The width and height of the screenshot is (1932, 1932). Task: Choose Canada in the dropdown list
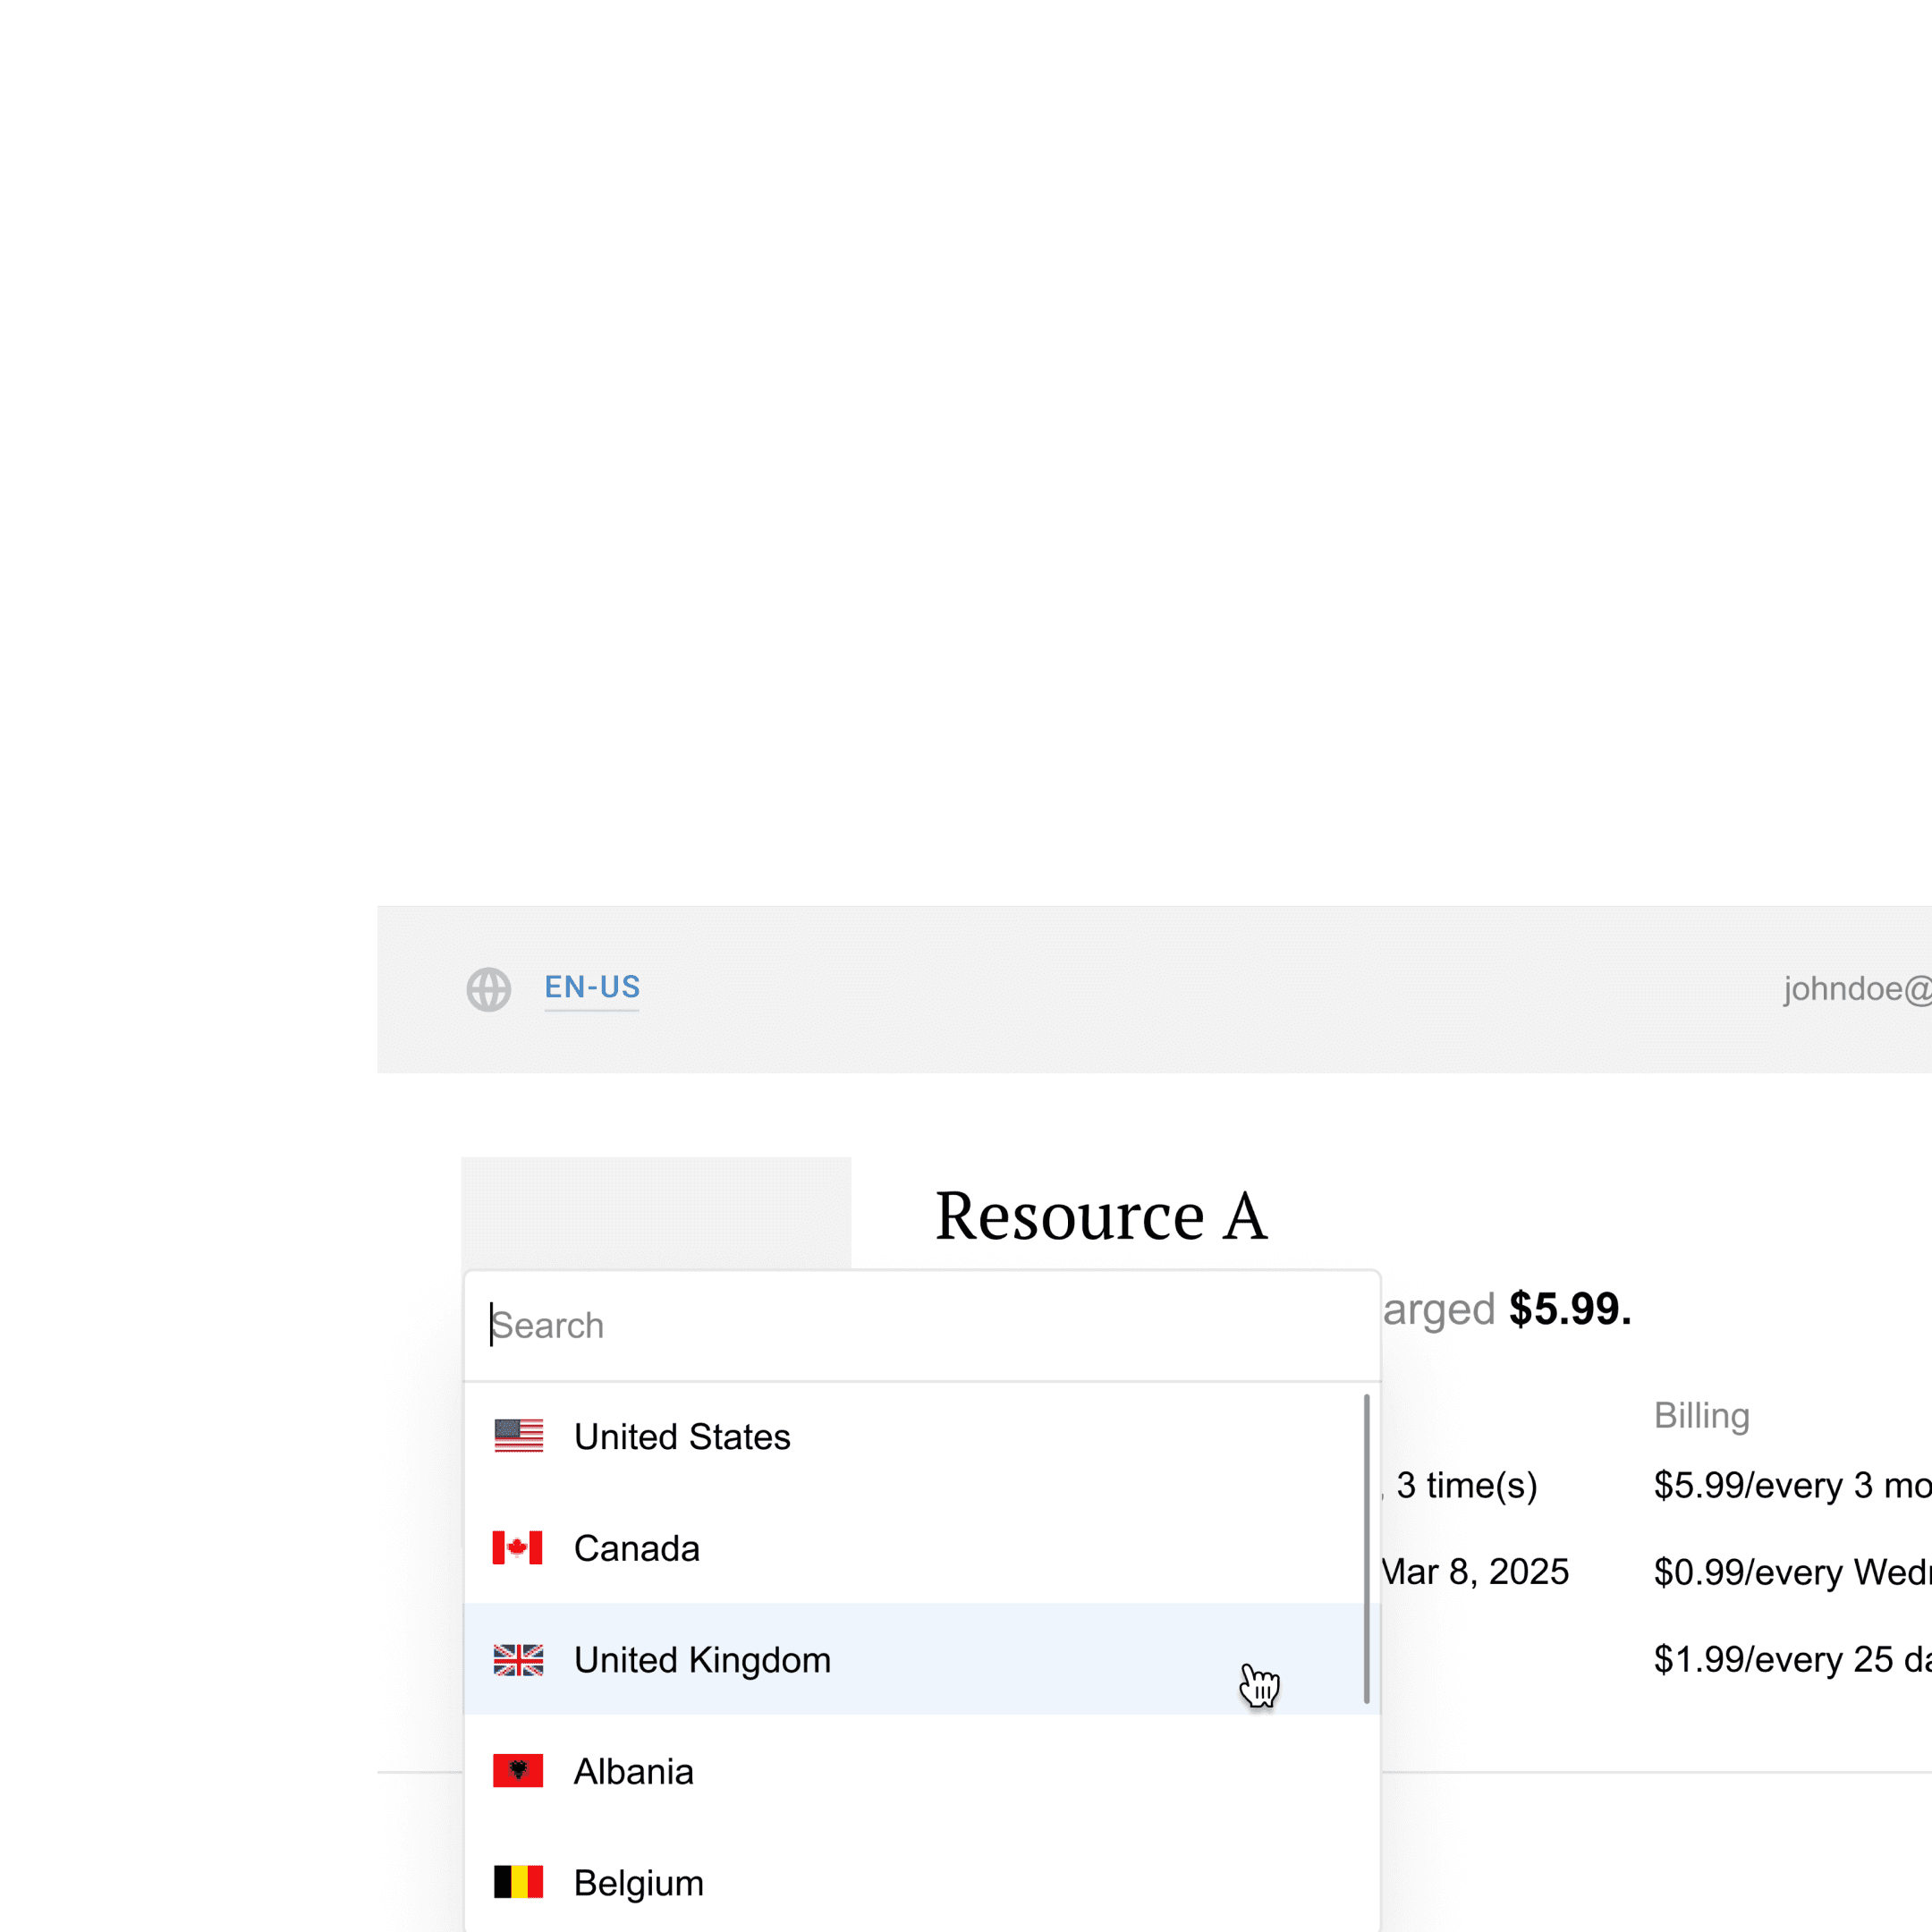pyautogui.click(x=637, y=1549)
